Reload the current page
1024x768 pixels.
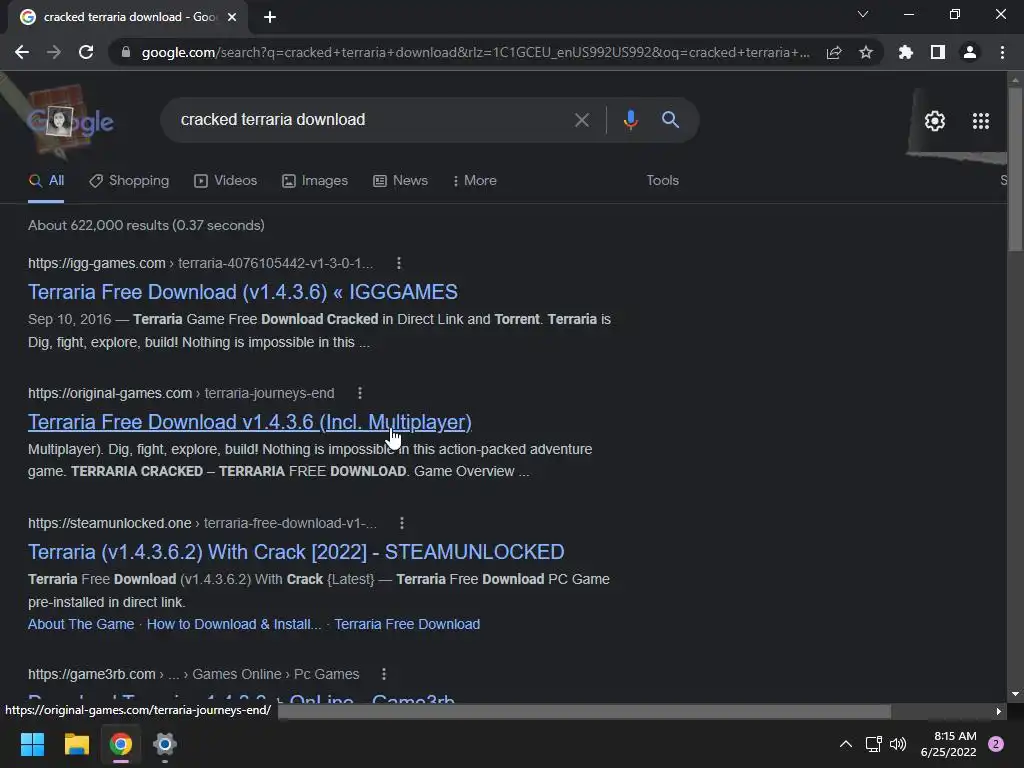coord(86,52)
